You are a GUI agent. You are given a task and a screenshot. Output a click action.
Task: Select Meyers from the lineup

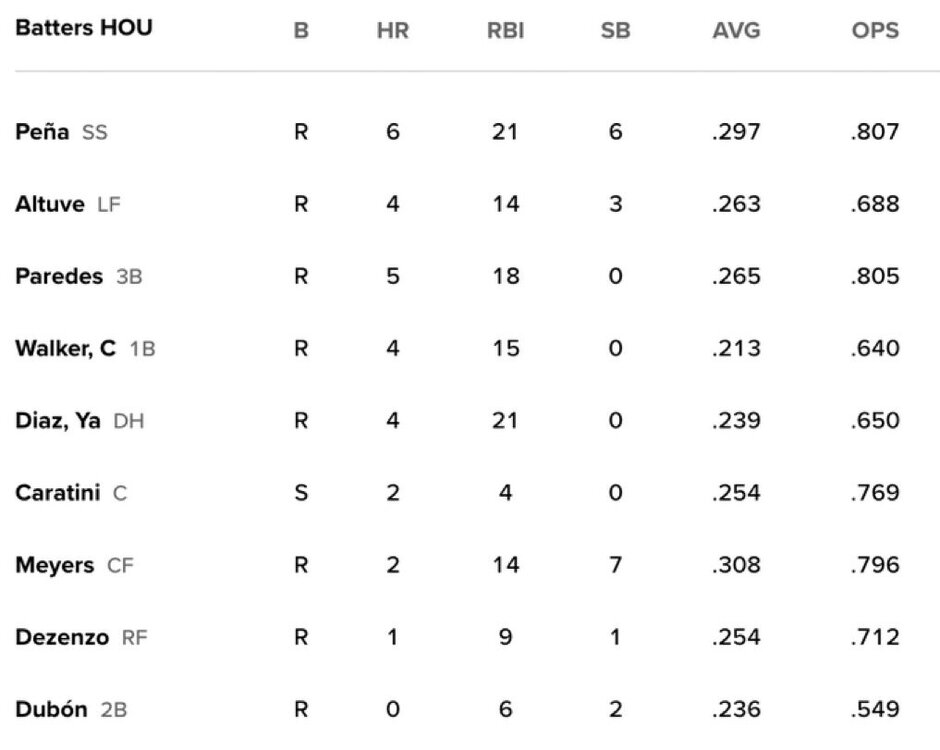point(55,565)
